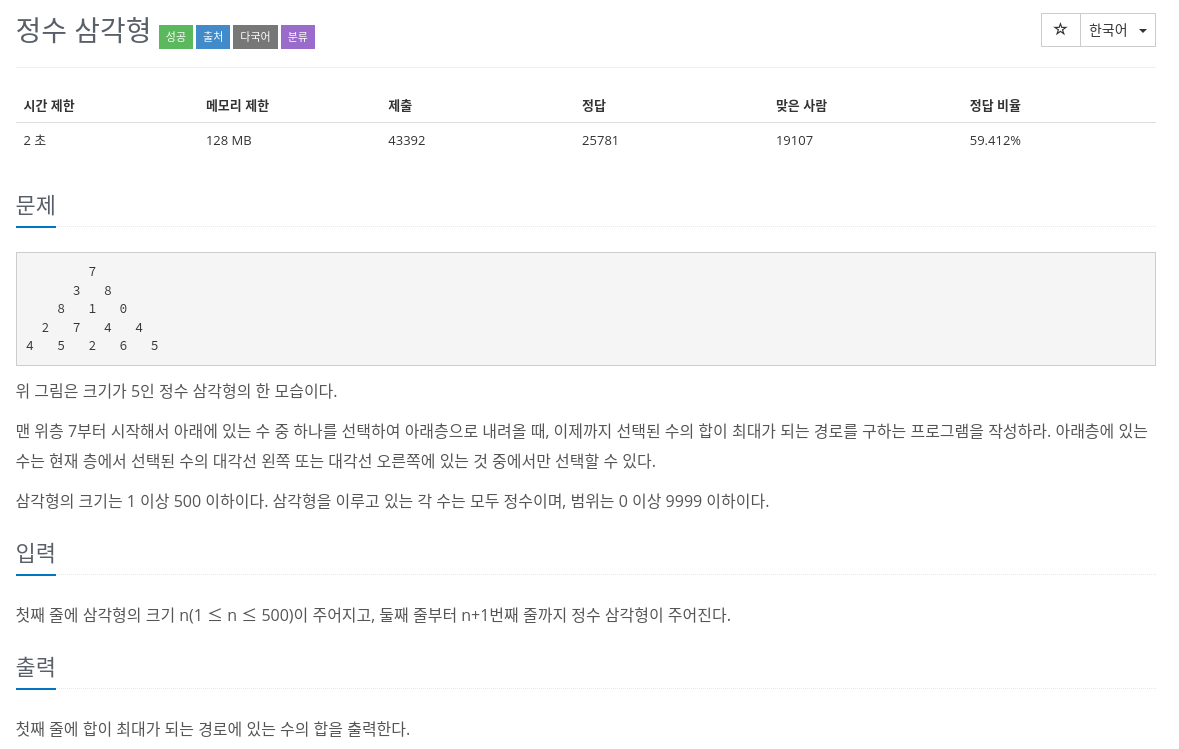The width and height of the screenshot is (1179, 749).
Task: Click the 19107 solvers count
Action: point(795,141)
